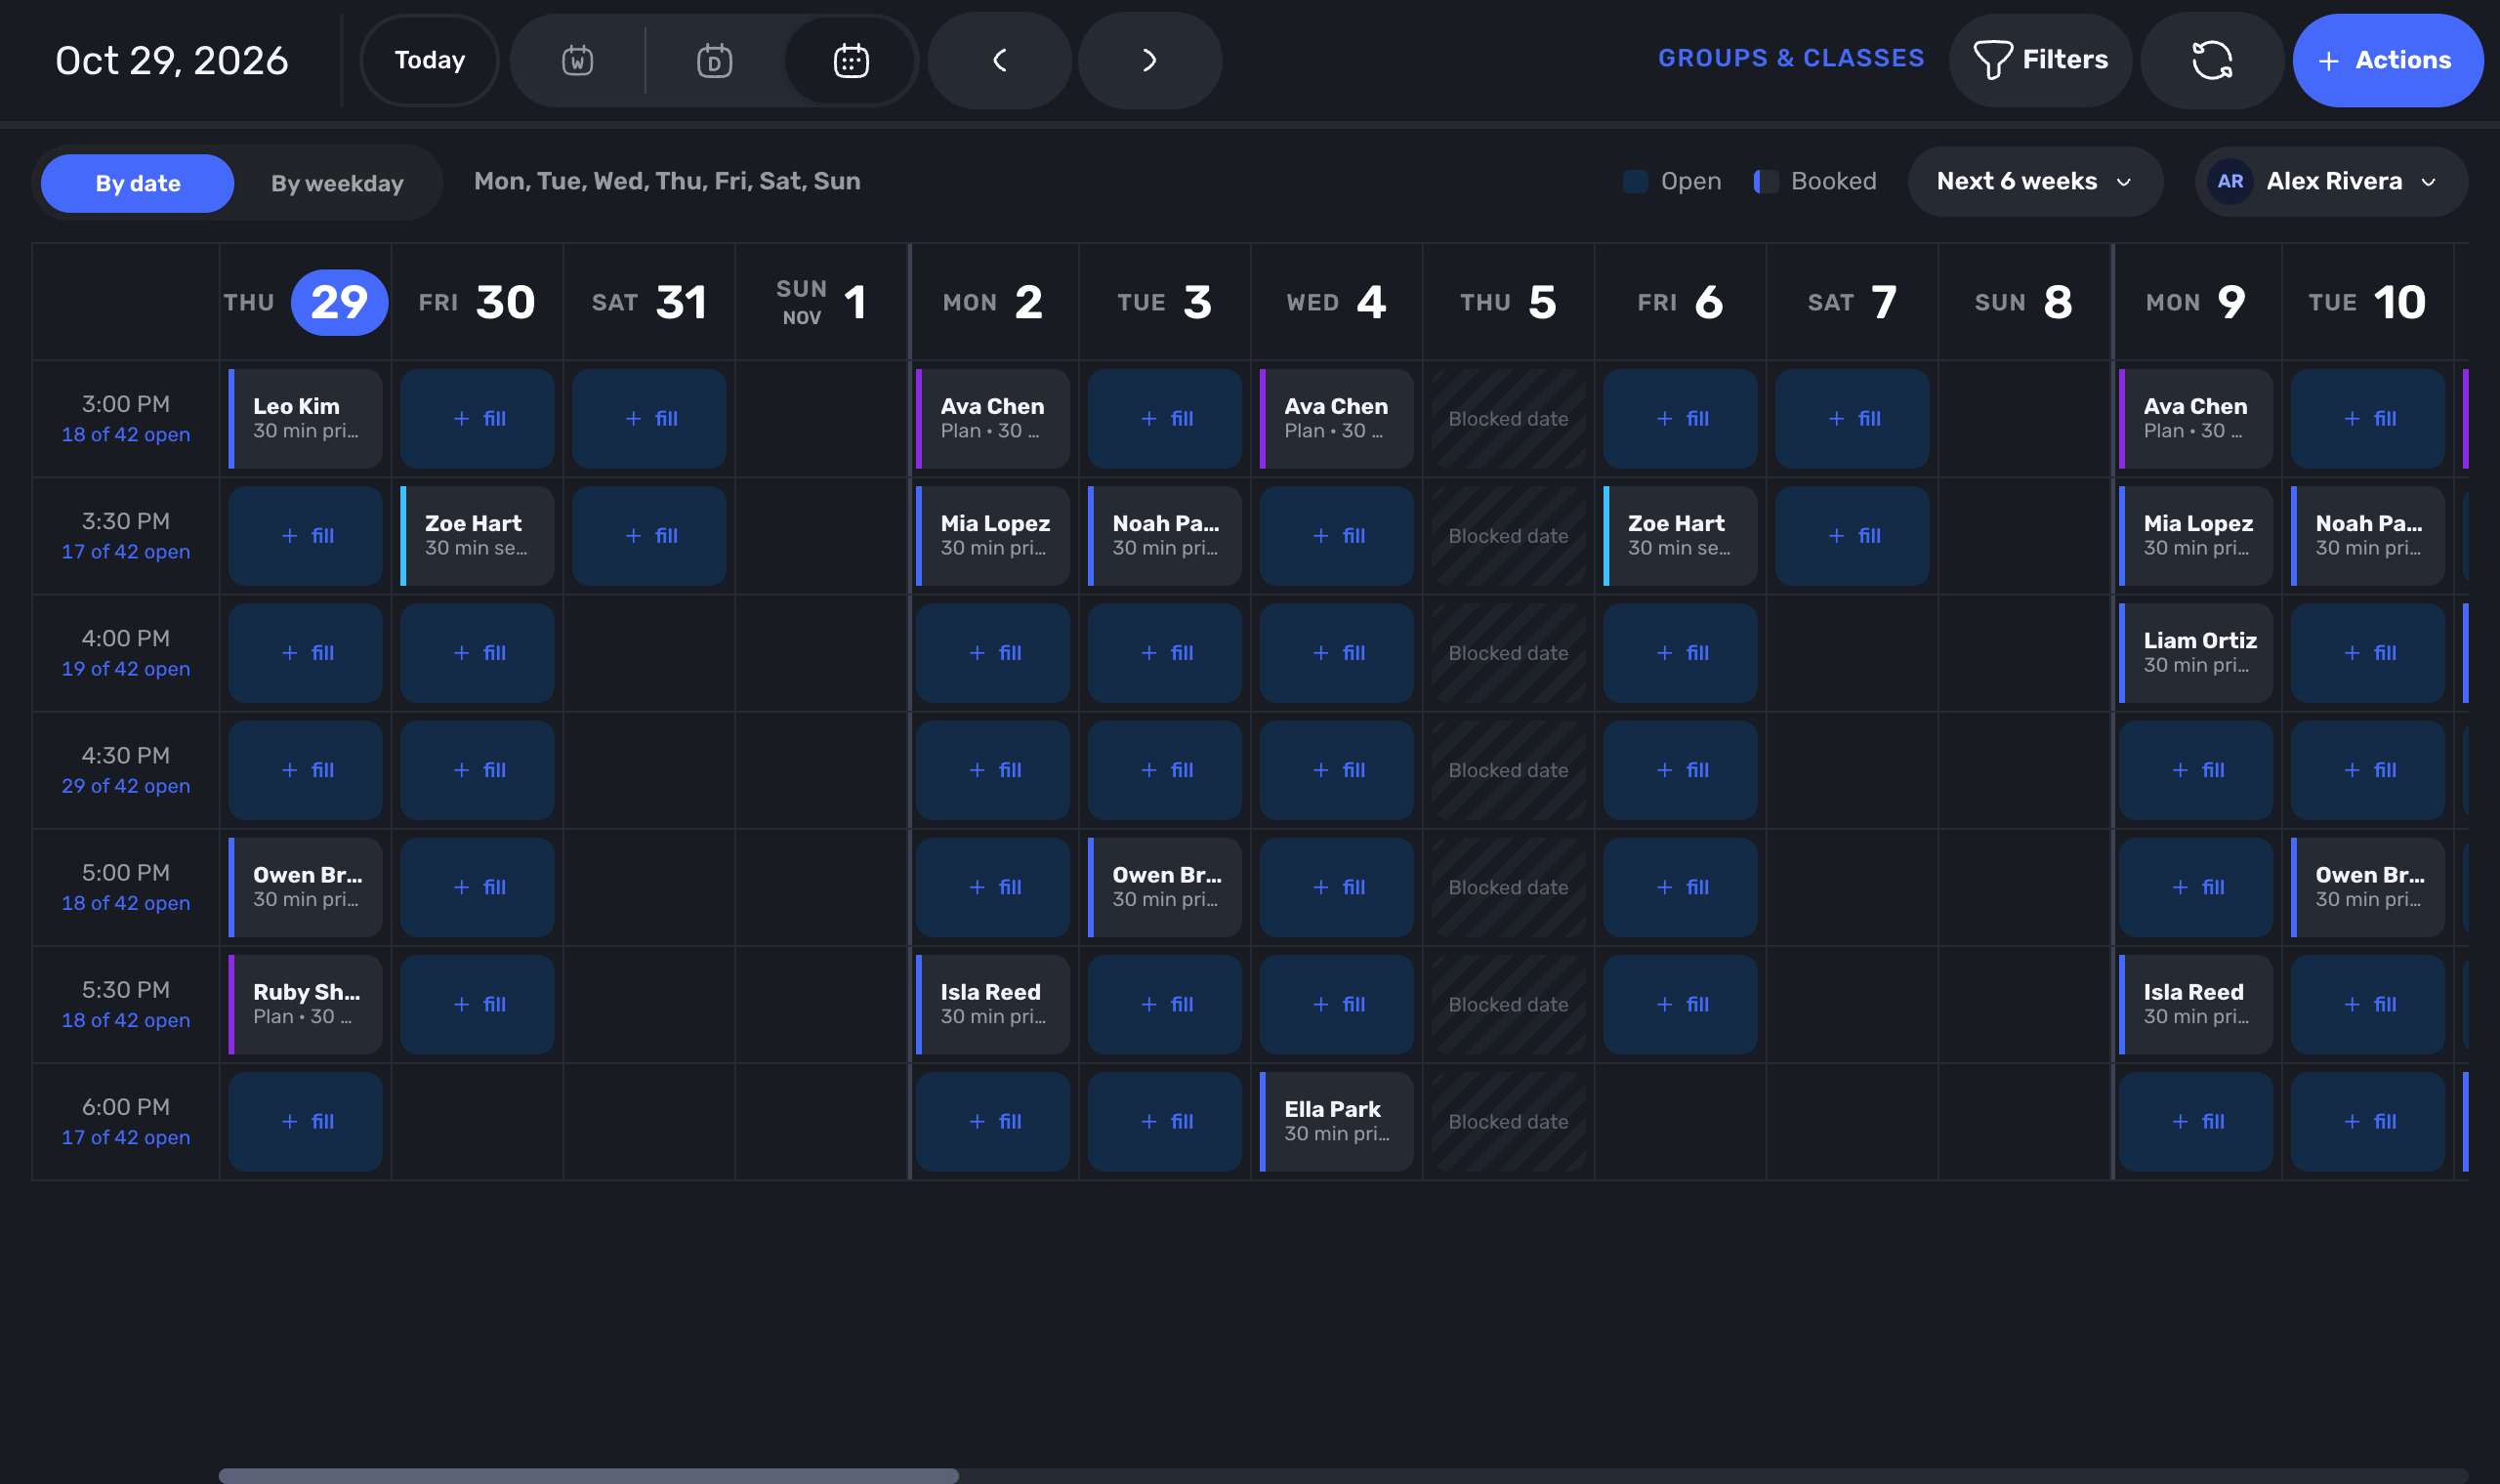Select the Monday 2 date header
This screenshot has width=2500, height=1484.
(993, 302)
